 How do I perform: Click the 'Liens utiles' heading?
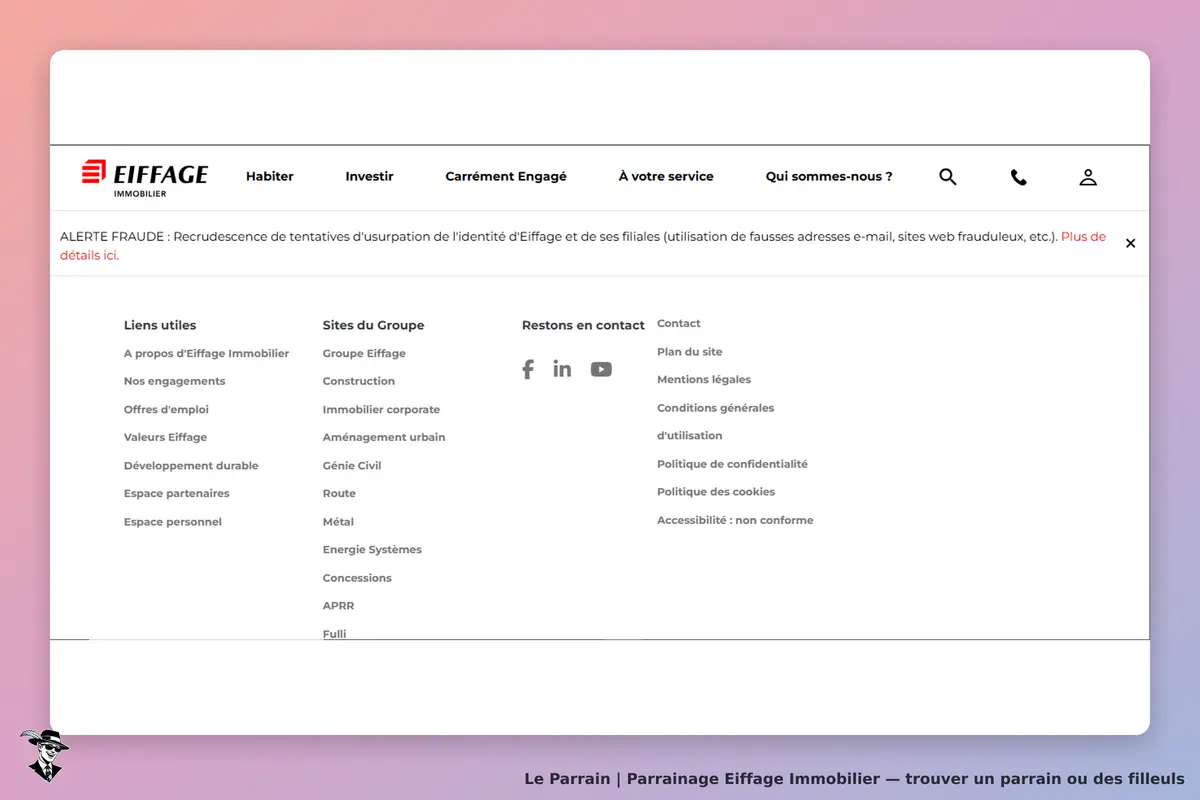click(x=160, y=325)
